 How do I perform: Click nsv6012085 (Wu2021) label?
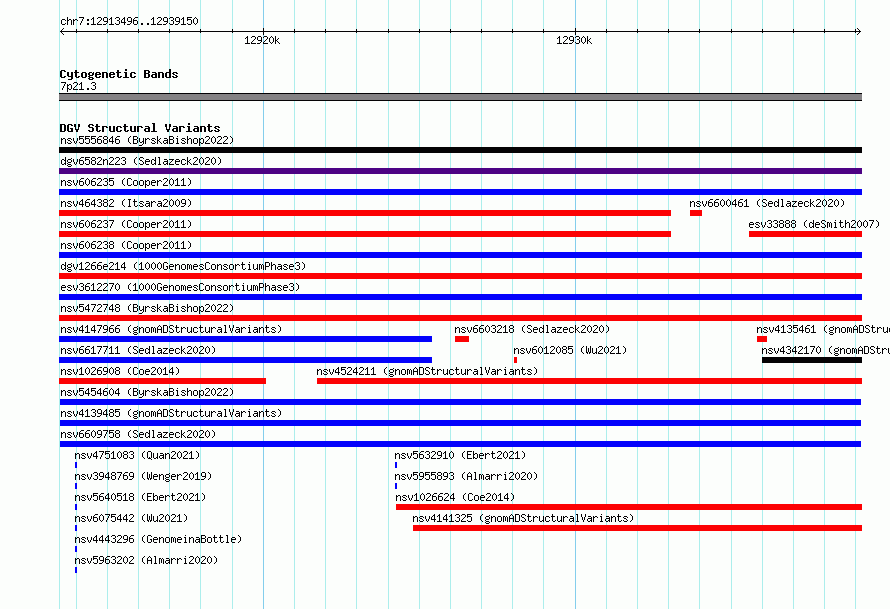(570, 350)
